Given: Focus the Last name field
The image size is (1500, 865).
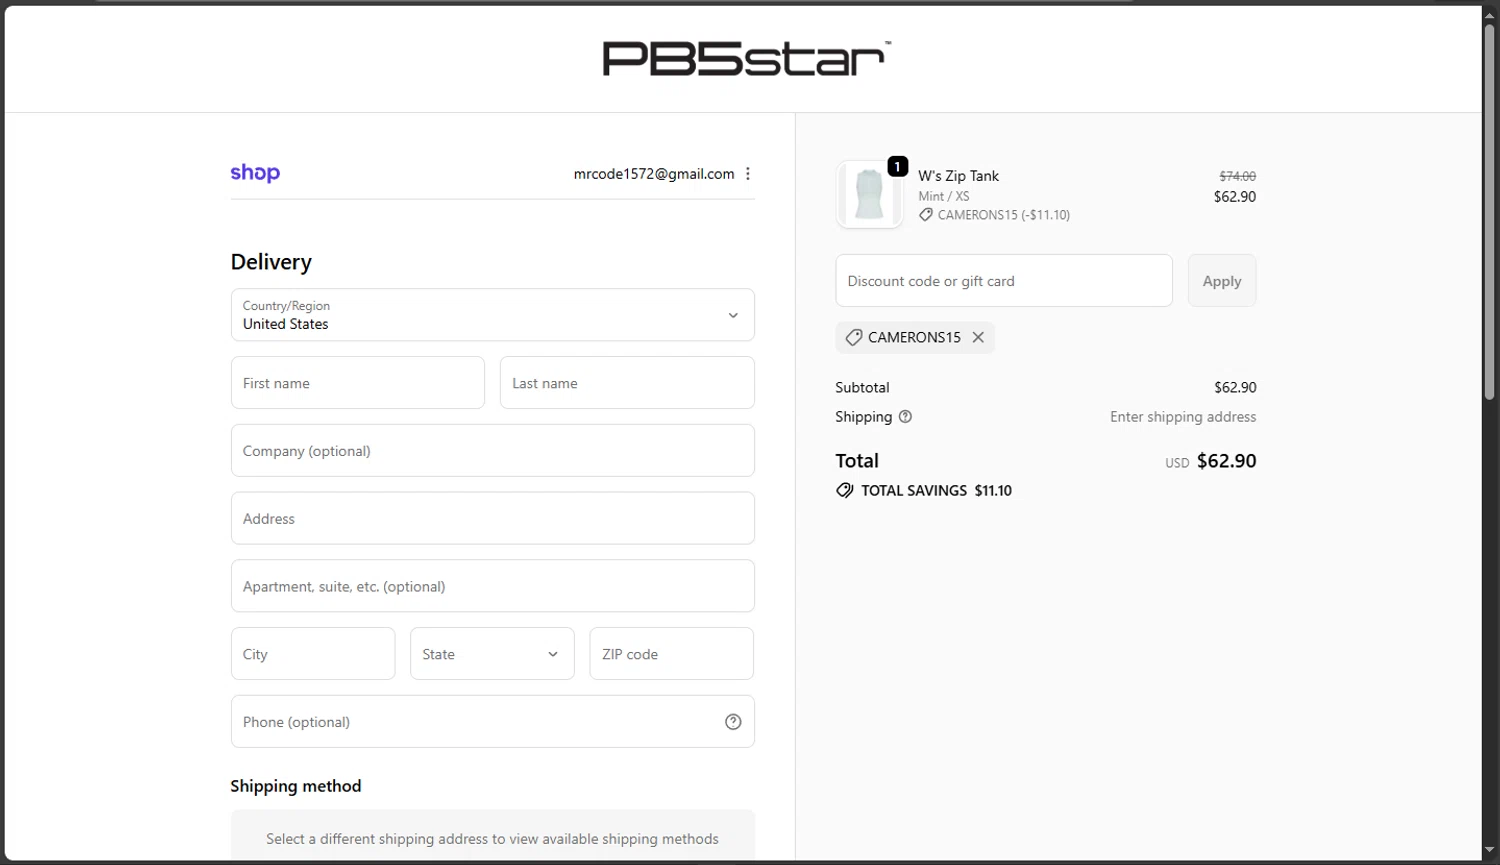Looking at the screenshot, I should point(627,383).
